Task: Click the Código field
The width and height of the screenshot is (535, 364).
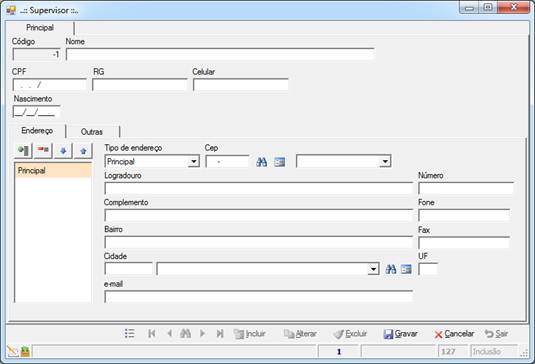Action: (36, 55)
